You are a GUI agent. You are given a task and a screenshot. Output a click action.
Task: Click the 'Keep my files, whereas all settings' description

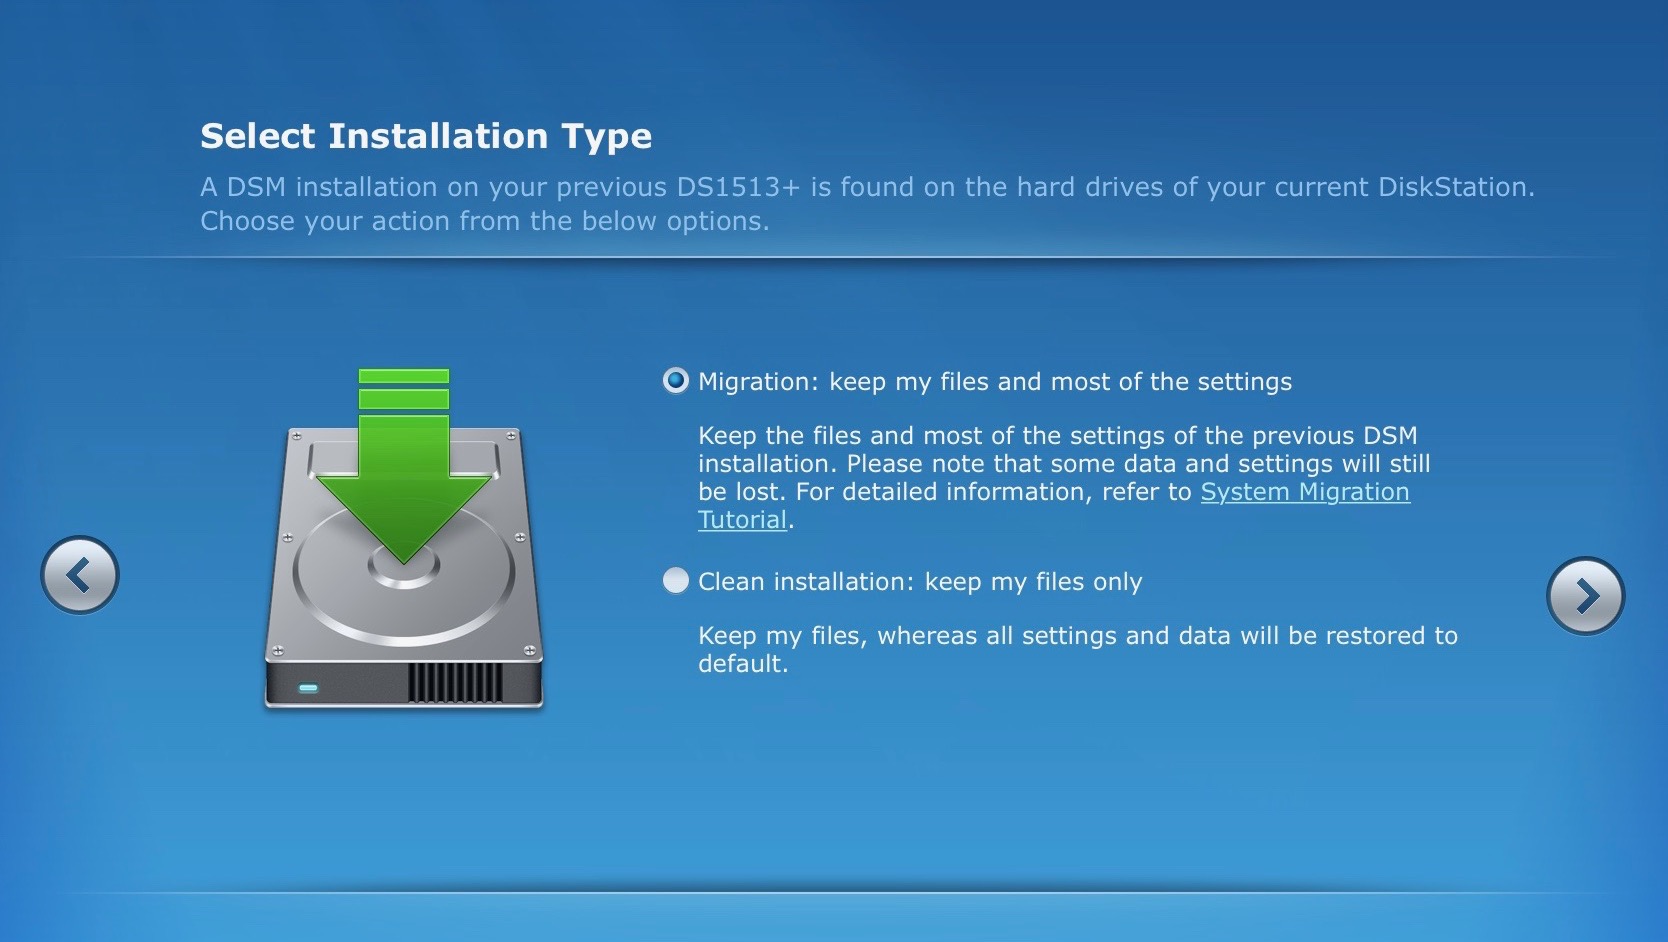(x=1078, y=649)
